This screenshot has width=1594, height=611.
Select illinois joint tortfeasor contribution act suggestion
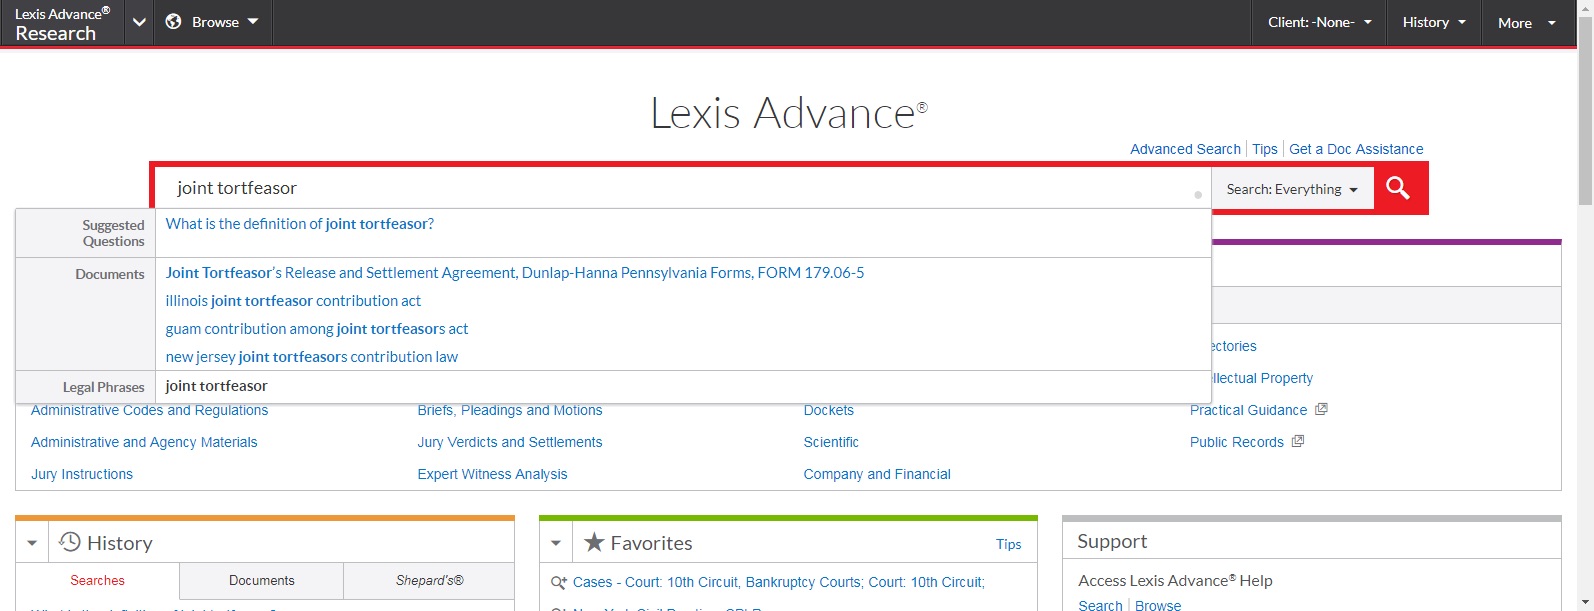pyautogui.click(x=293, y=300)
